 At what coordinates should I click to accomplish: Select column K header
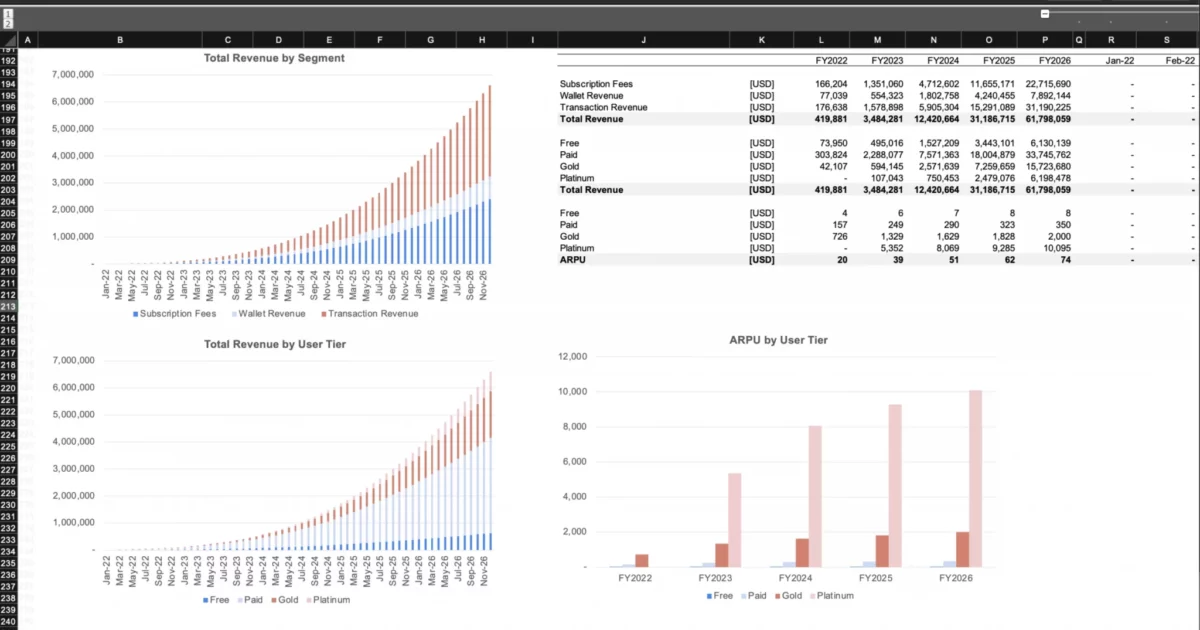click(761, 39)
